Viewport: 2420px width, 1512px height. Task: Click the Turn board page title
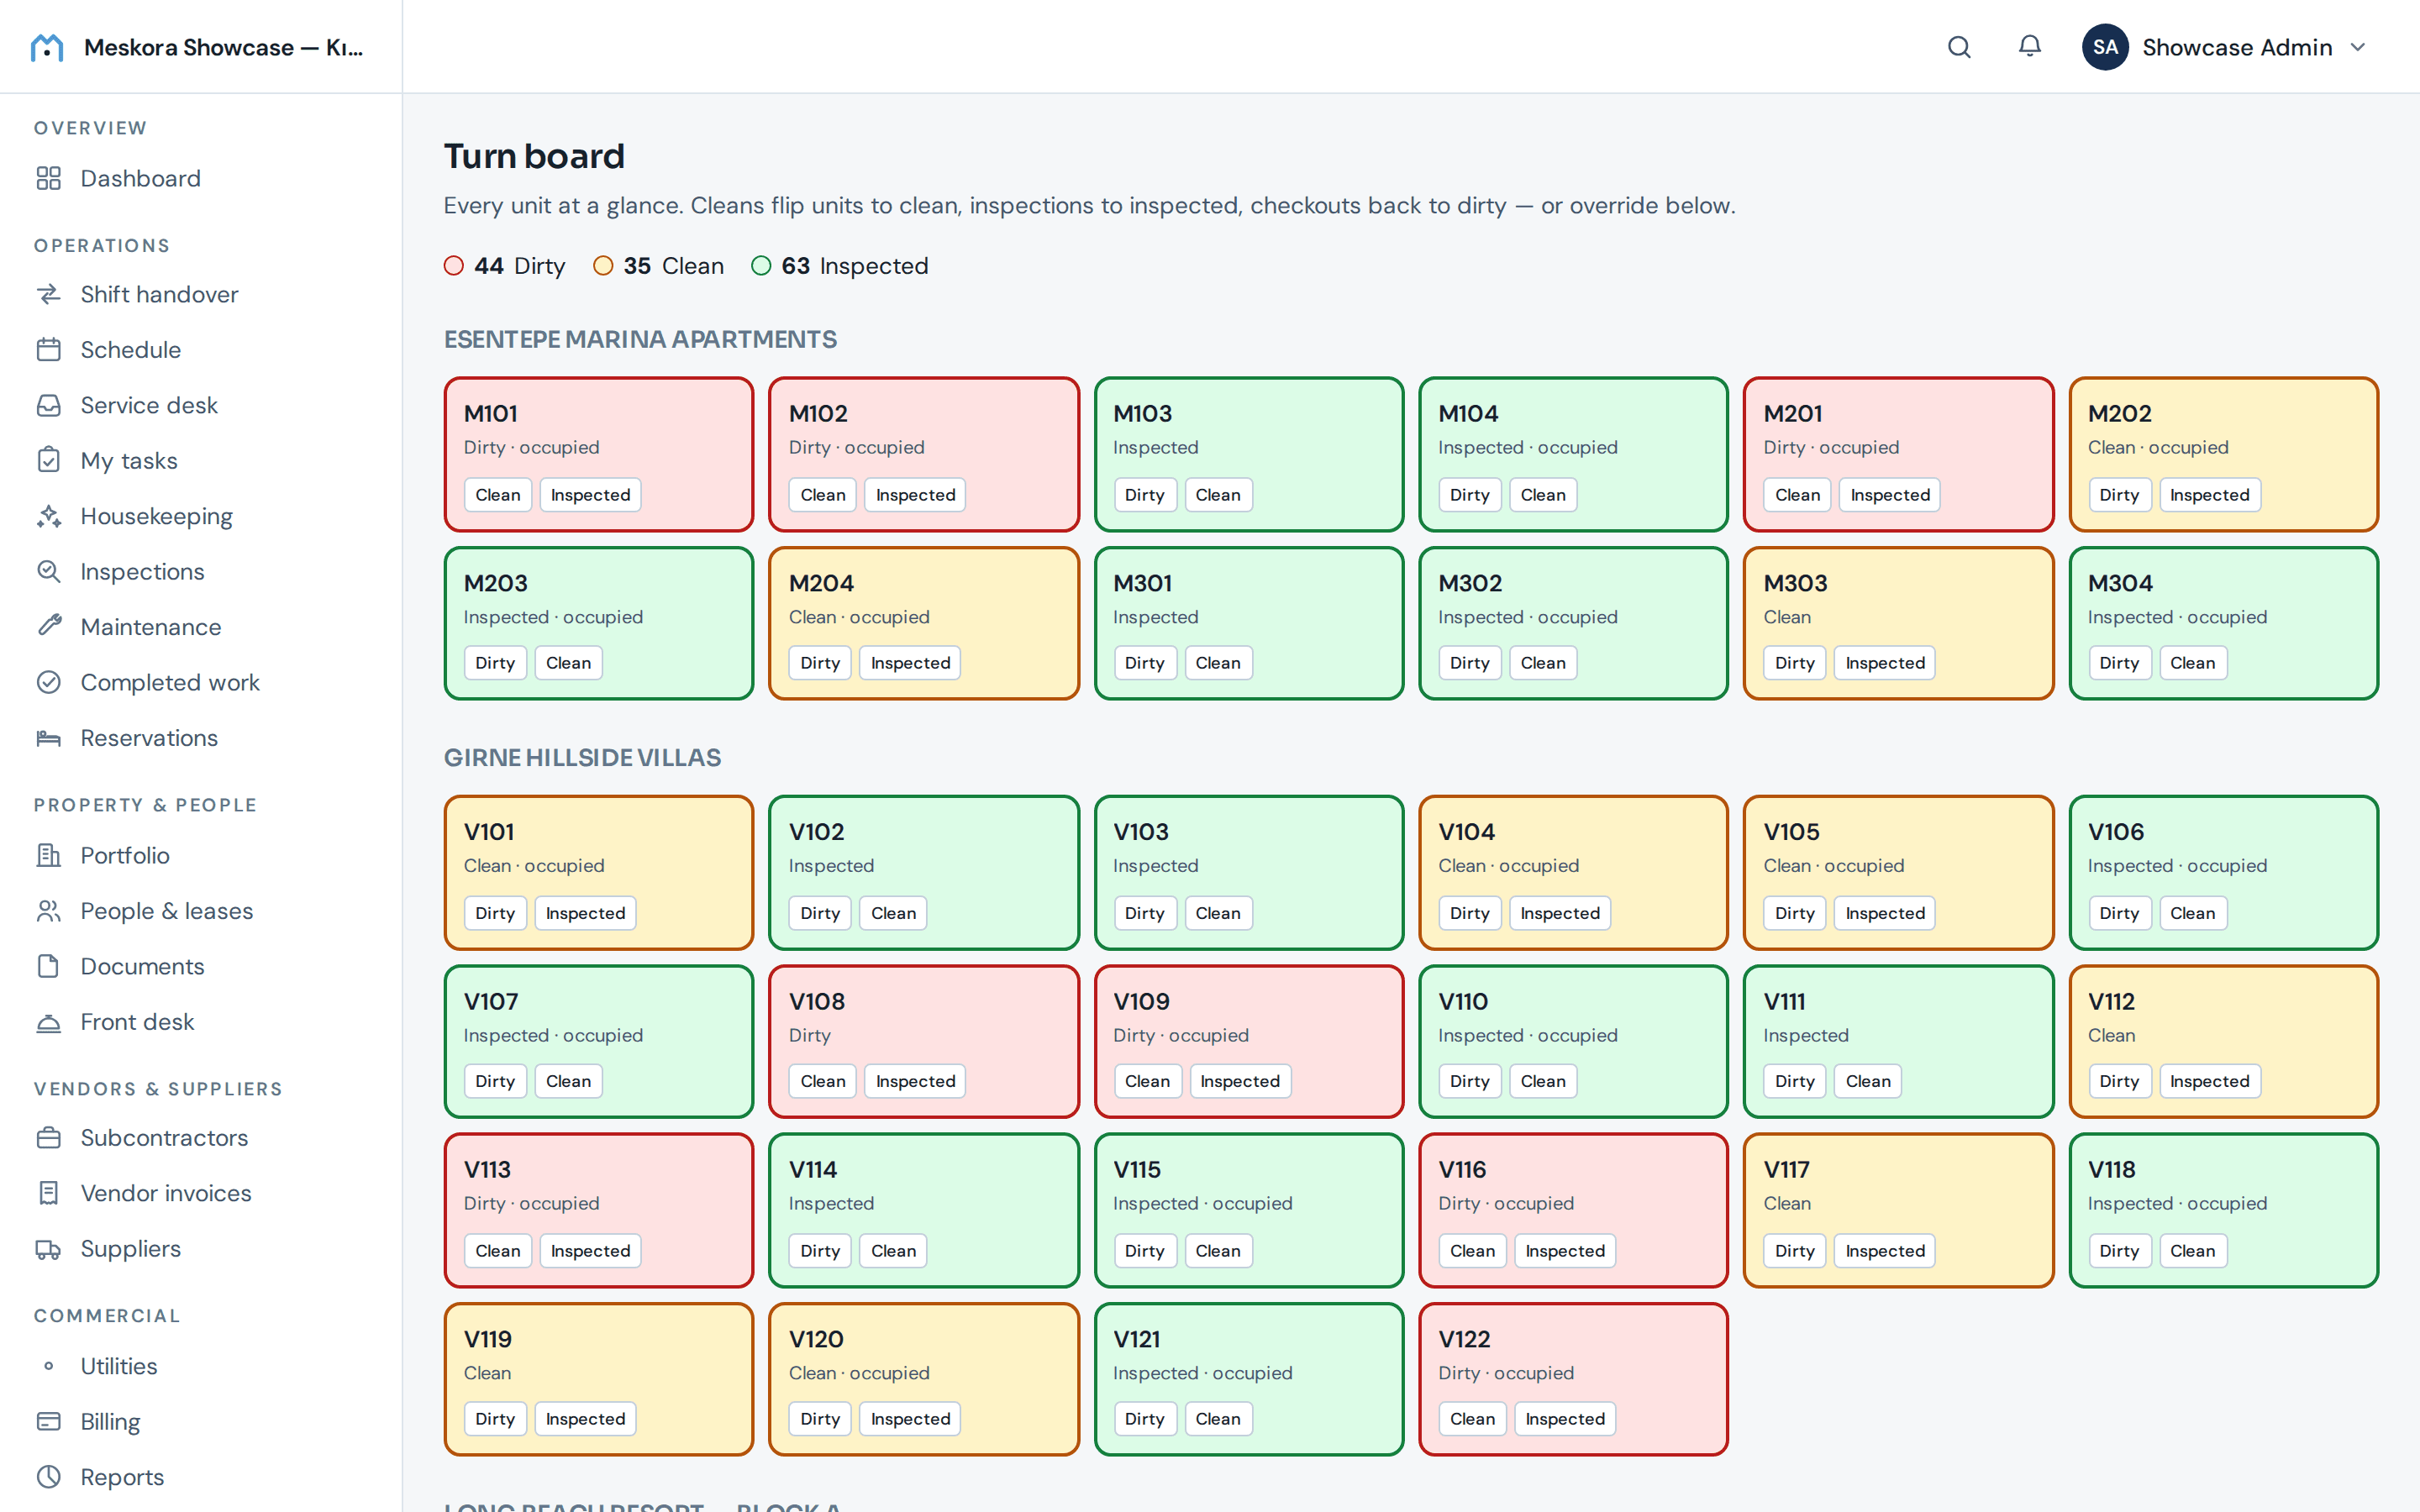click(534, 156)
